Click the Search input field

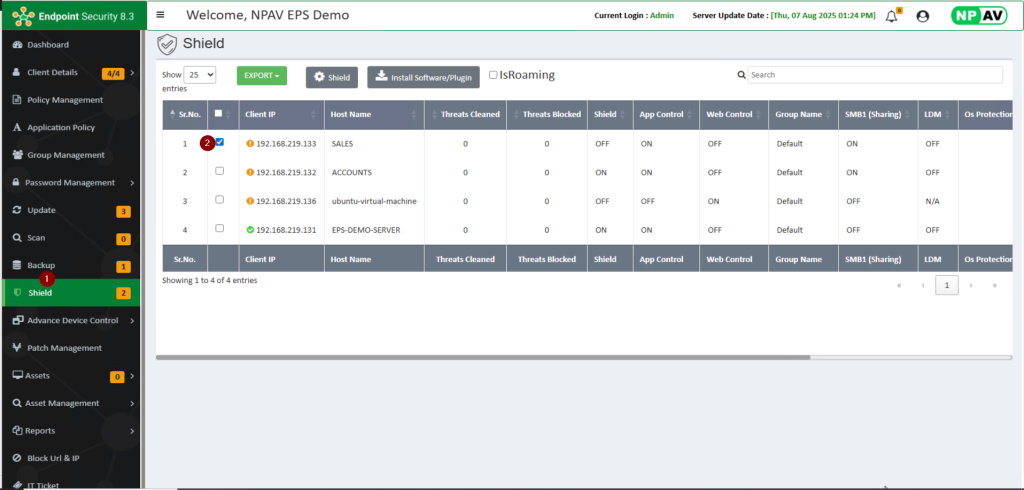(875, 75)
